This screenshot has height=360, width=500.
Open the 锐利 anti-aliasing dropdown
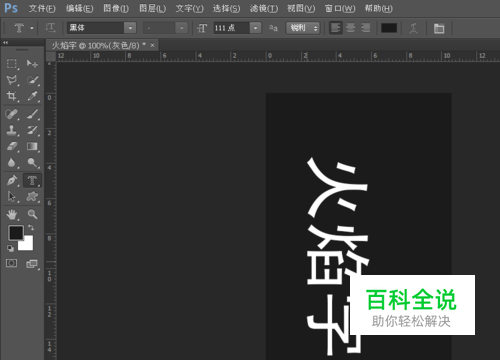point(303,28)
